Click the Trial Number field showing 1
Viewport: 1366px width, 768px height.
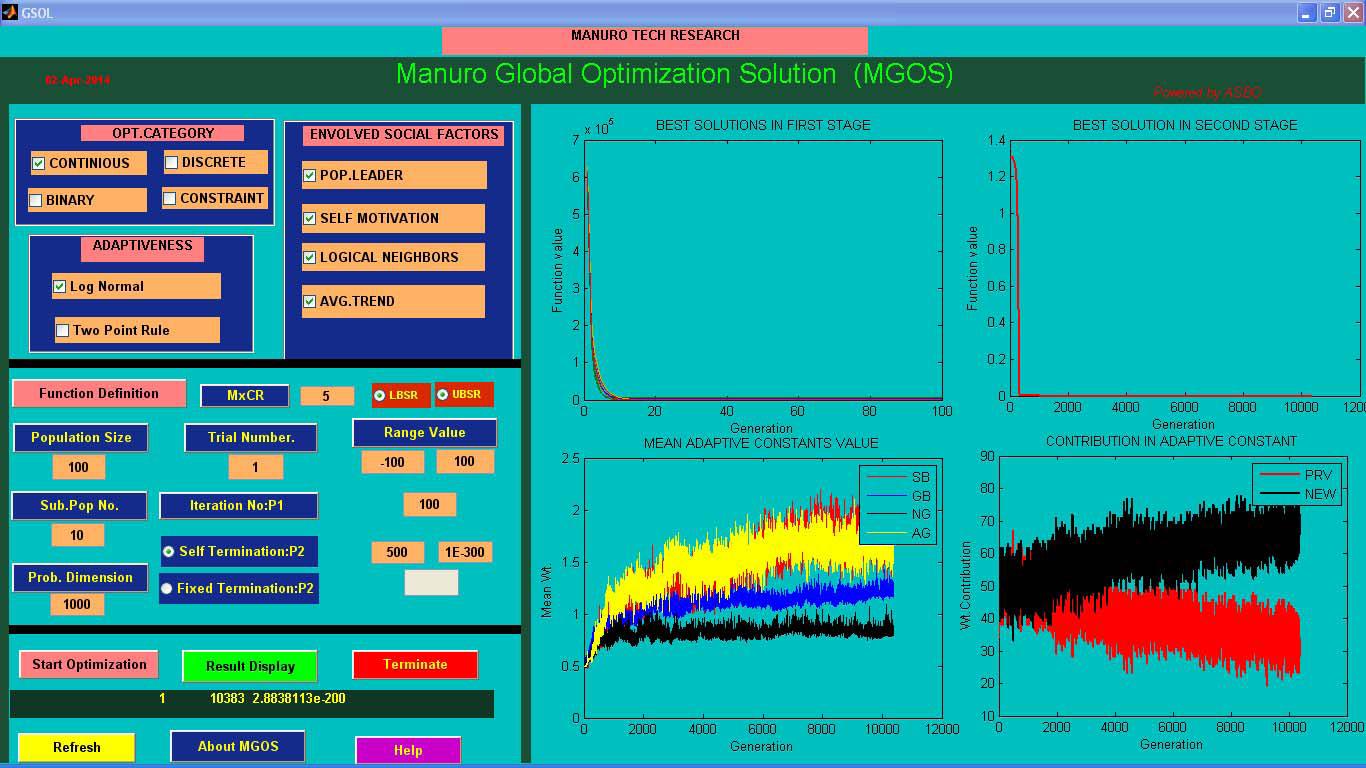pyautogui.click(x=255, y=467)
